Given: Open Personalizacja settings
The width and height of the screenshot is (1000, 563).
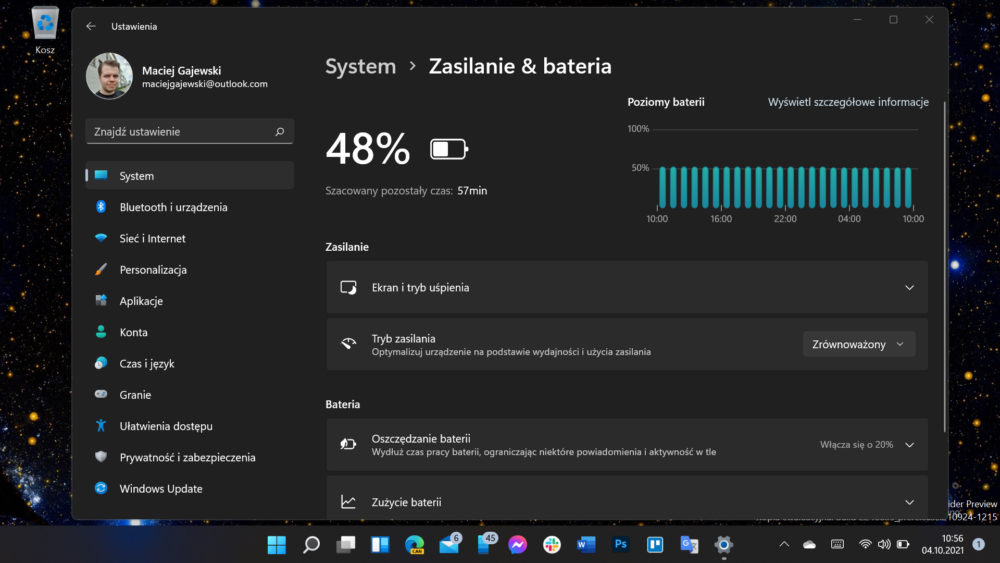Looking at the screenshot, I should tap(189, 269).
